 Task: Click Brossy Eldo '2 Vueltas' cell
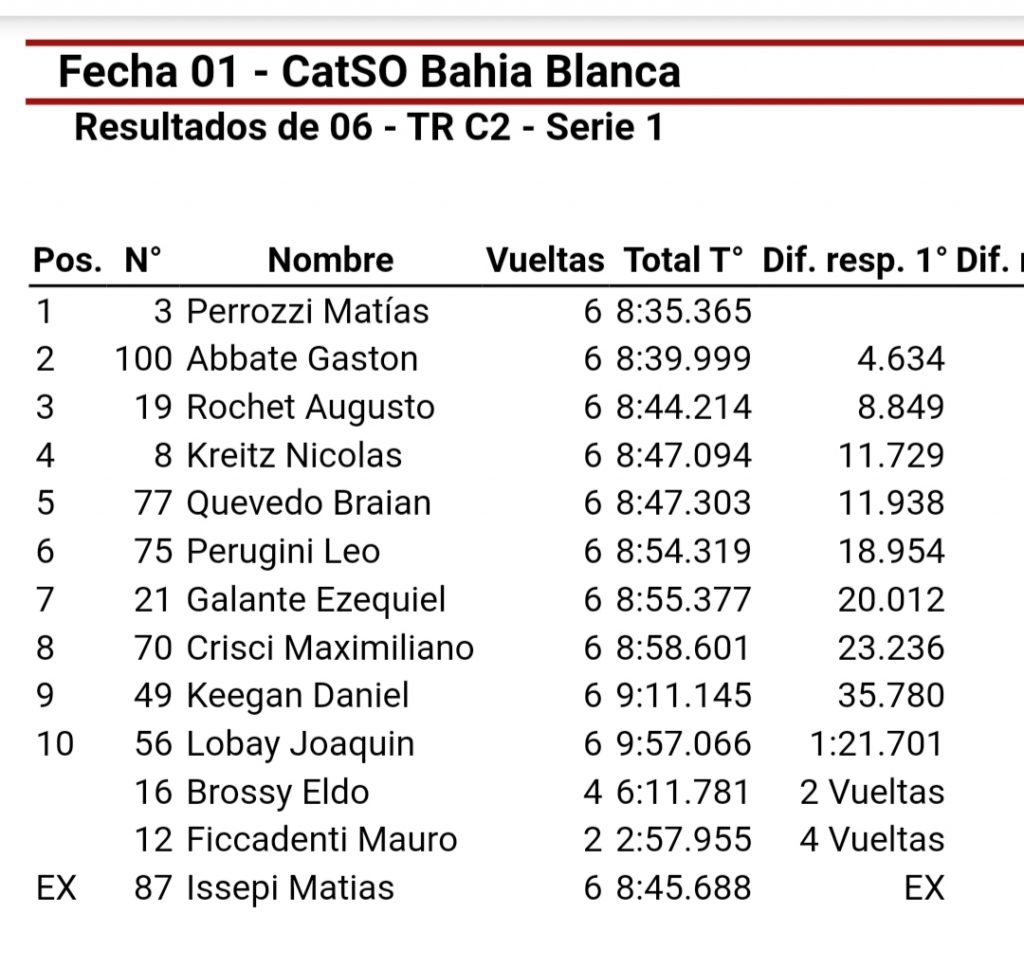pyautogui.click(x=872, y=792)
